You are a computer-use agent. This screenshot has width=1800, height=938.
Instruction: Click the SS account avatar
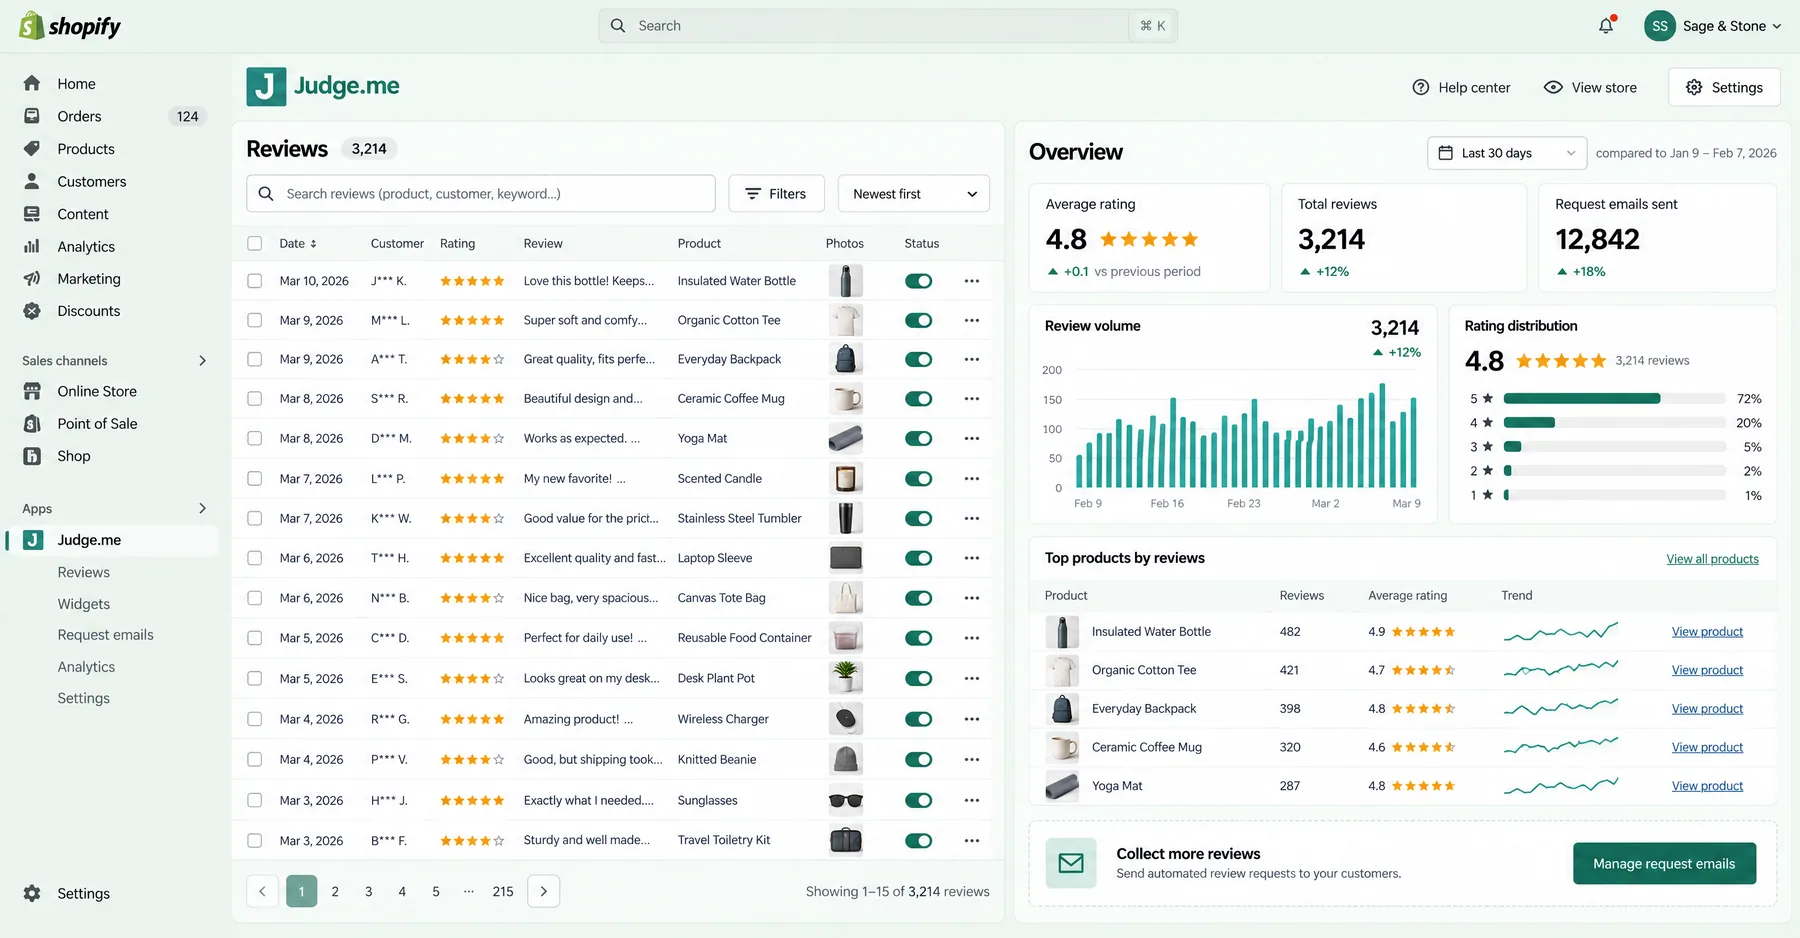[1660, 26]
